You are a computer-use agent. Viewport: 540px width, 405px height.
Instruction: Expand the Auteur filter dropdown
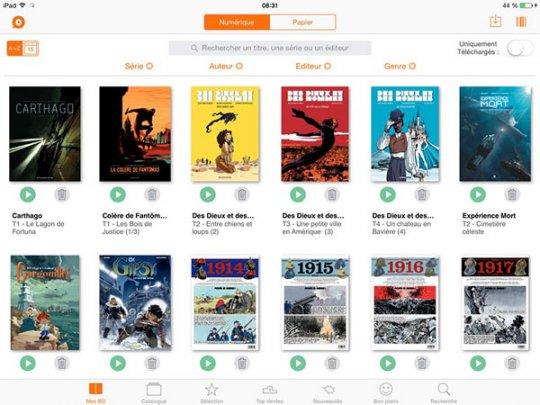click(x=226, y=66)
